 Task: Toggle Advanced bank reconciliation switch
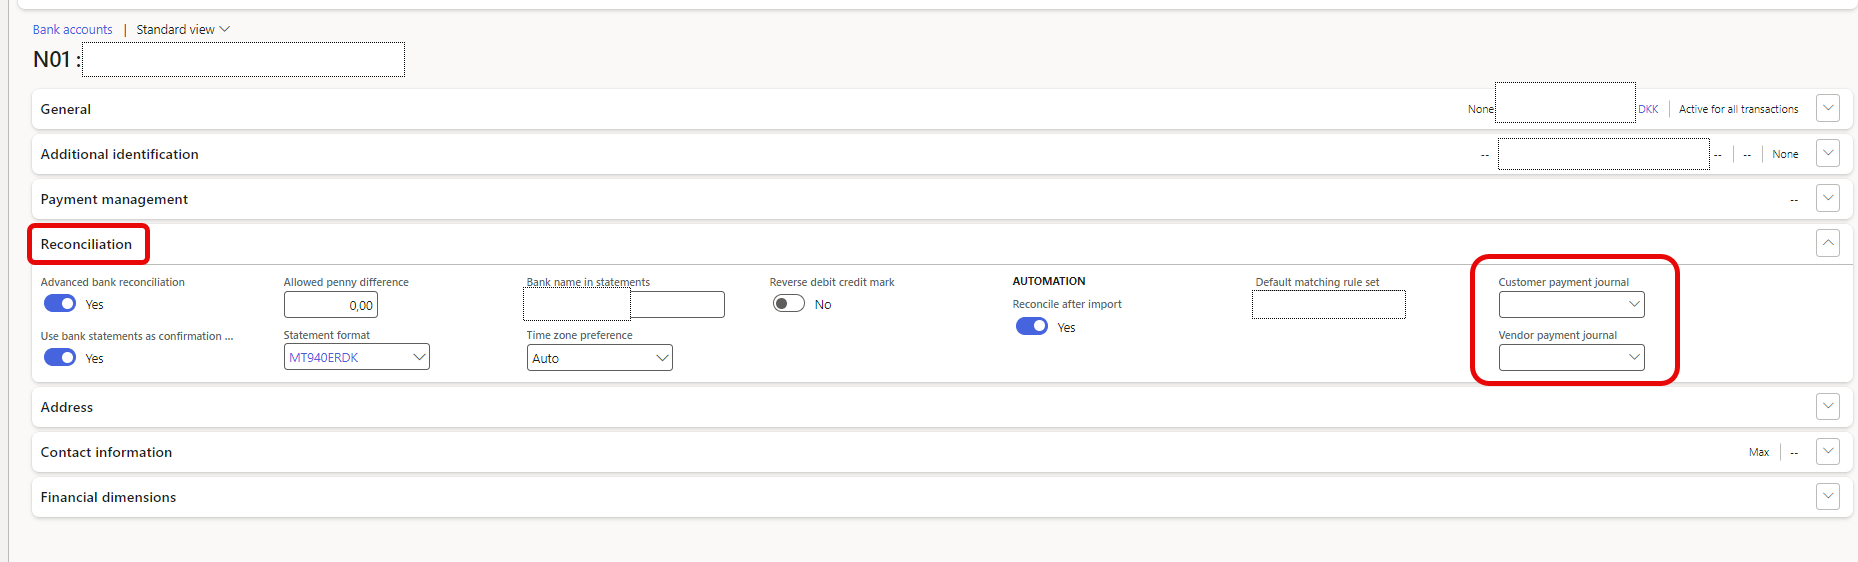pos(60,303)
